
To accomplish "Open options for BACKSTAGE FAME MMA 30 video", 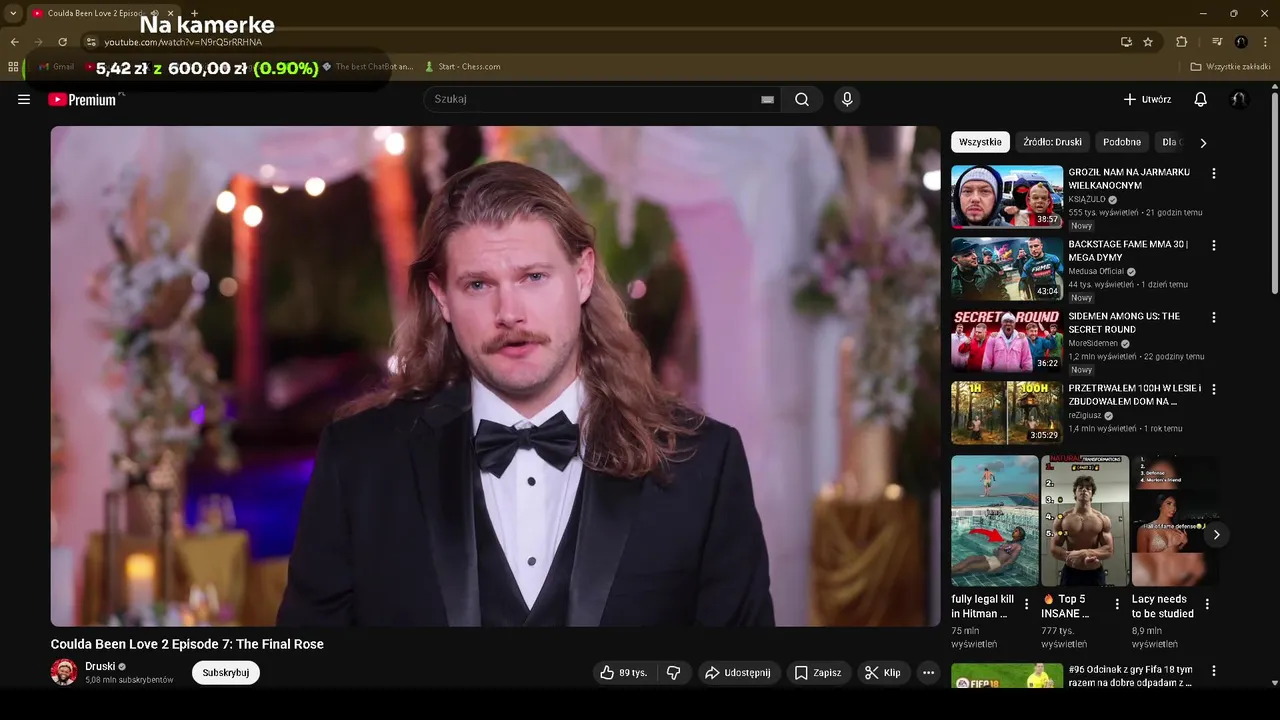I will coord(1214,245).
